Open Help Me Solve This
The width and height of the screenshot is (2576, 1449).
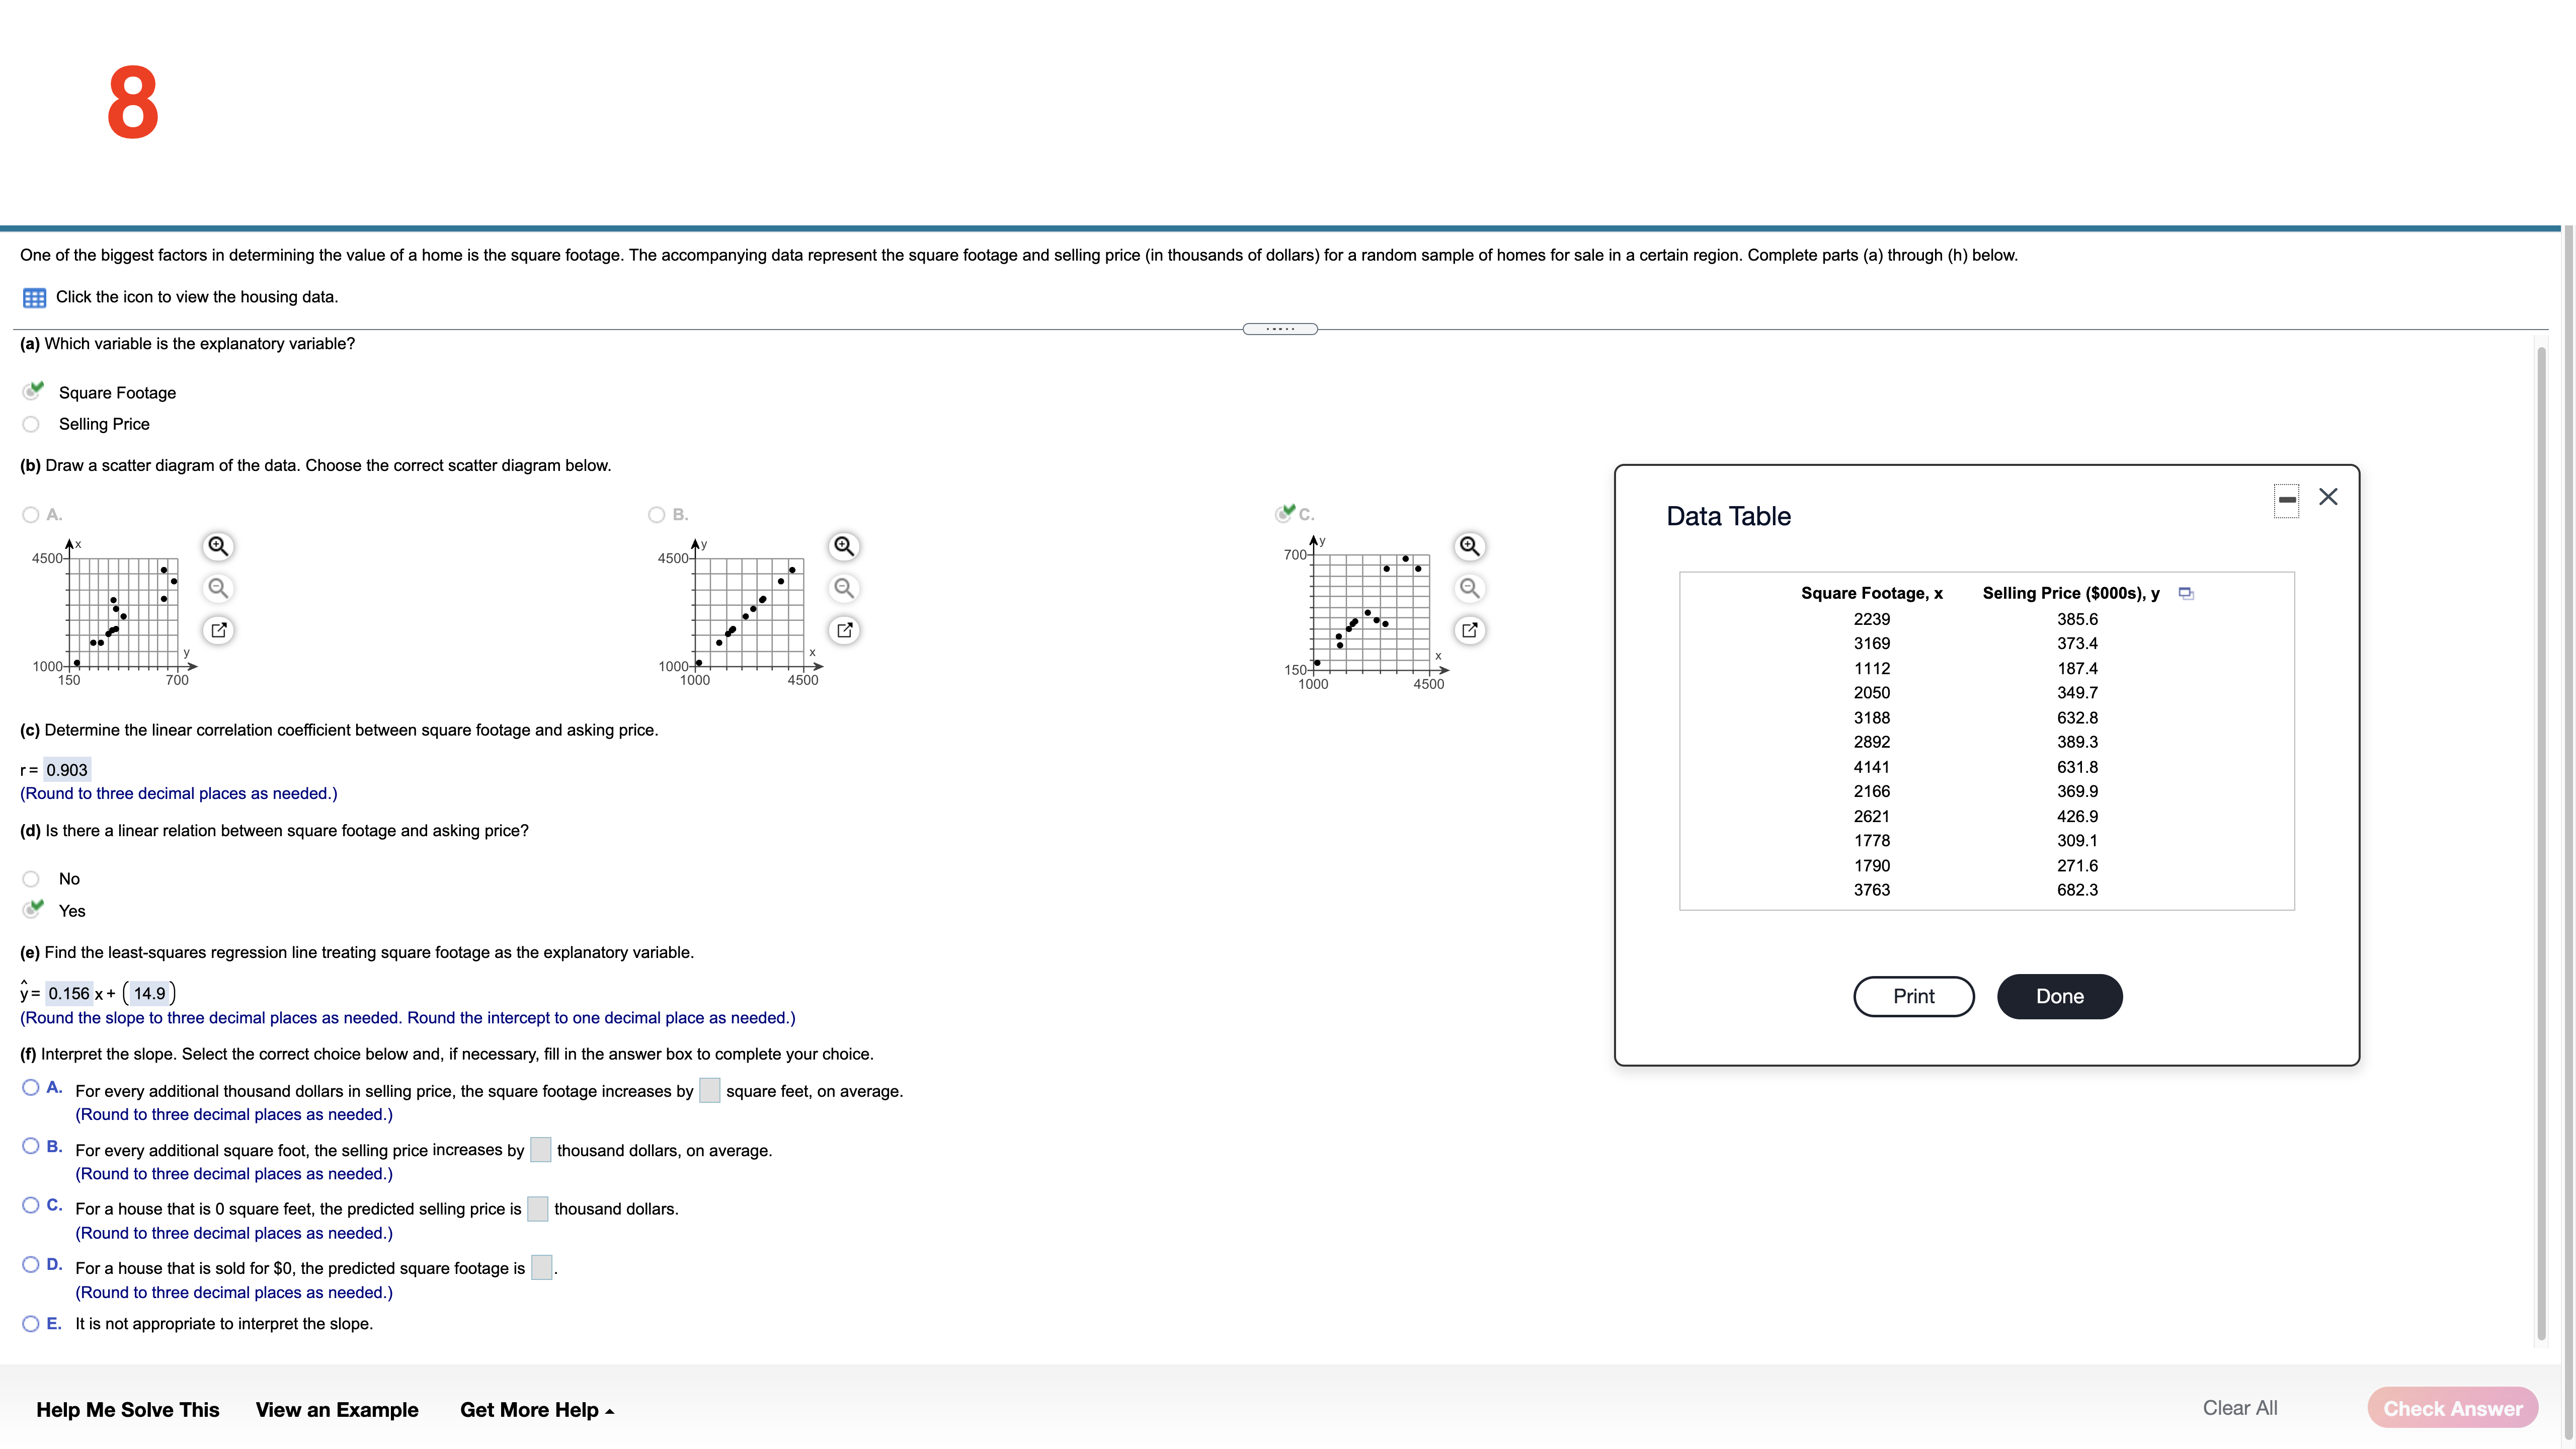click(128, 1410)
